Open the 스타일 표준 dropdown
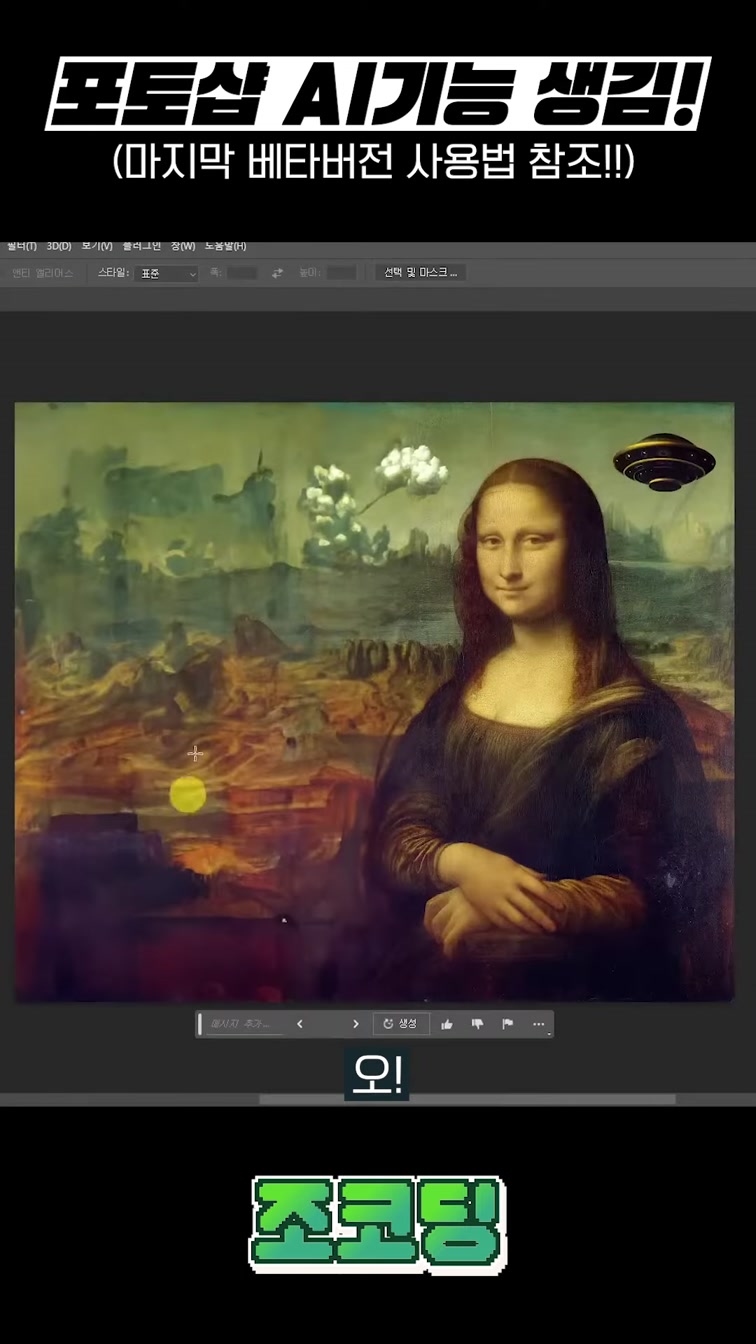 (x=167, y=273)
